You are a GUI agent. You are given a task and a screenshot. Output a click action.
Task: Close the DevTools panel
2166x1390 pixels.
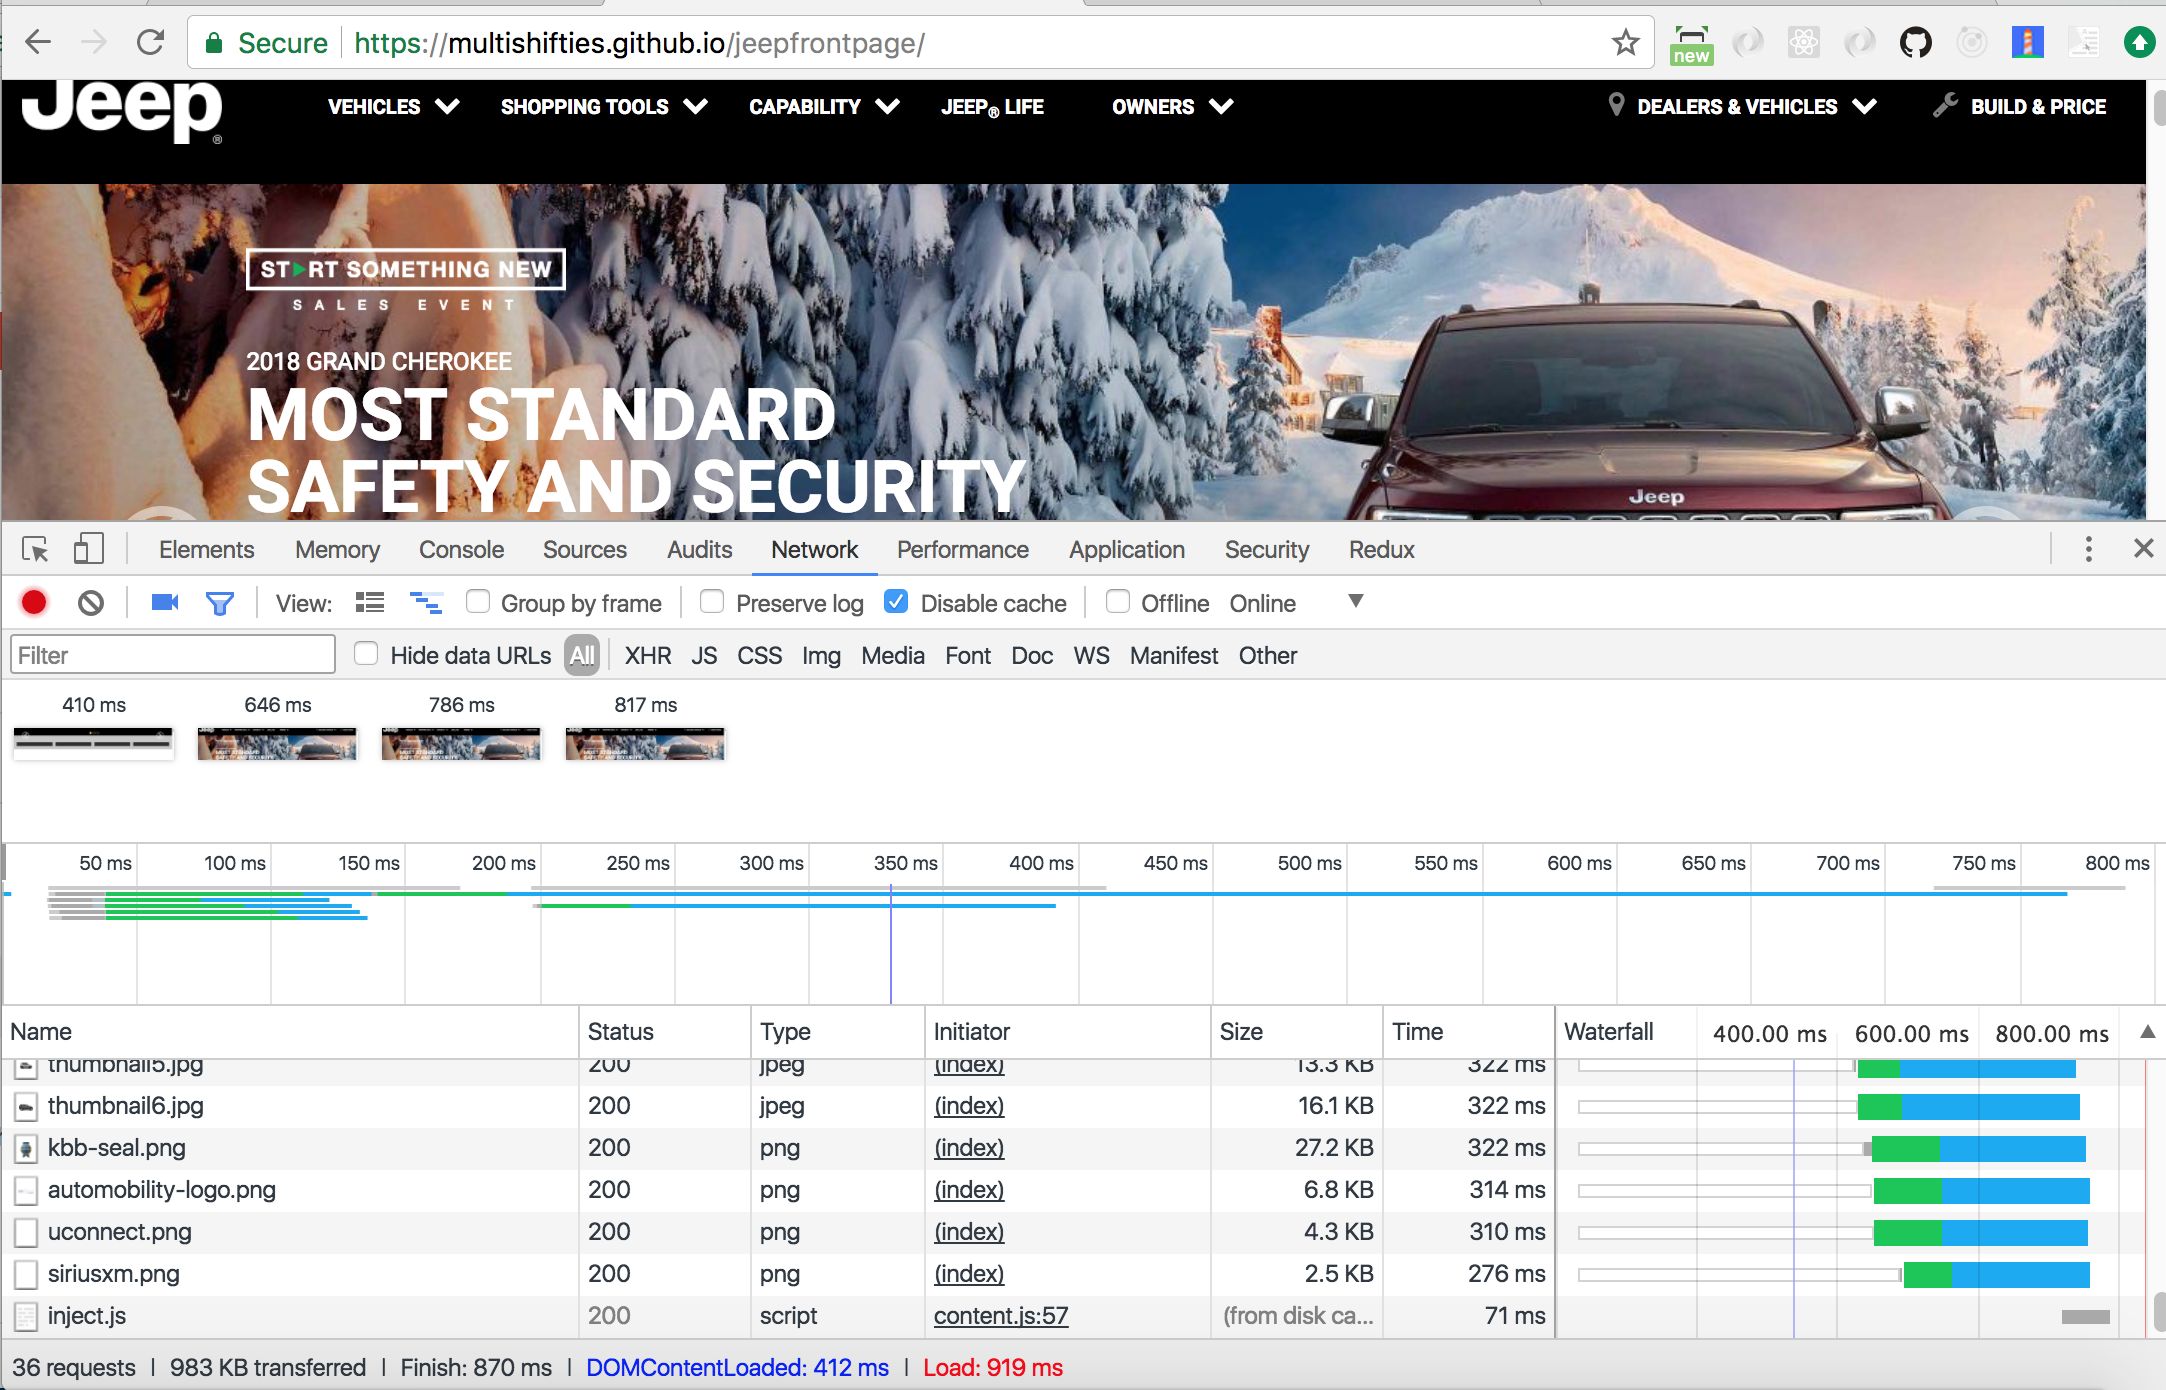pos(2143,548)
